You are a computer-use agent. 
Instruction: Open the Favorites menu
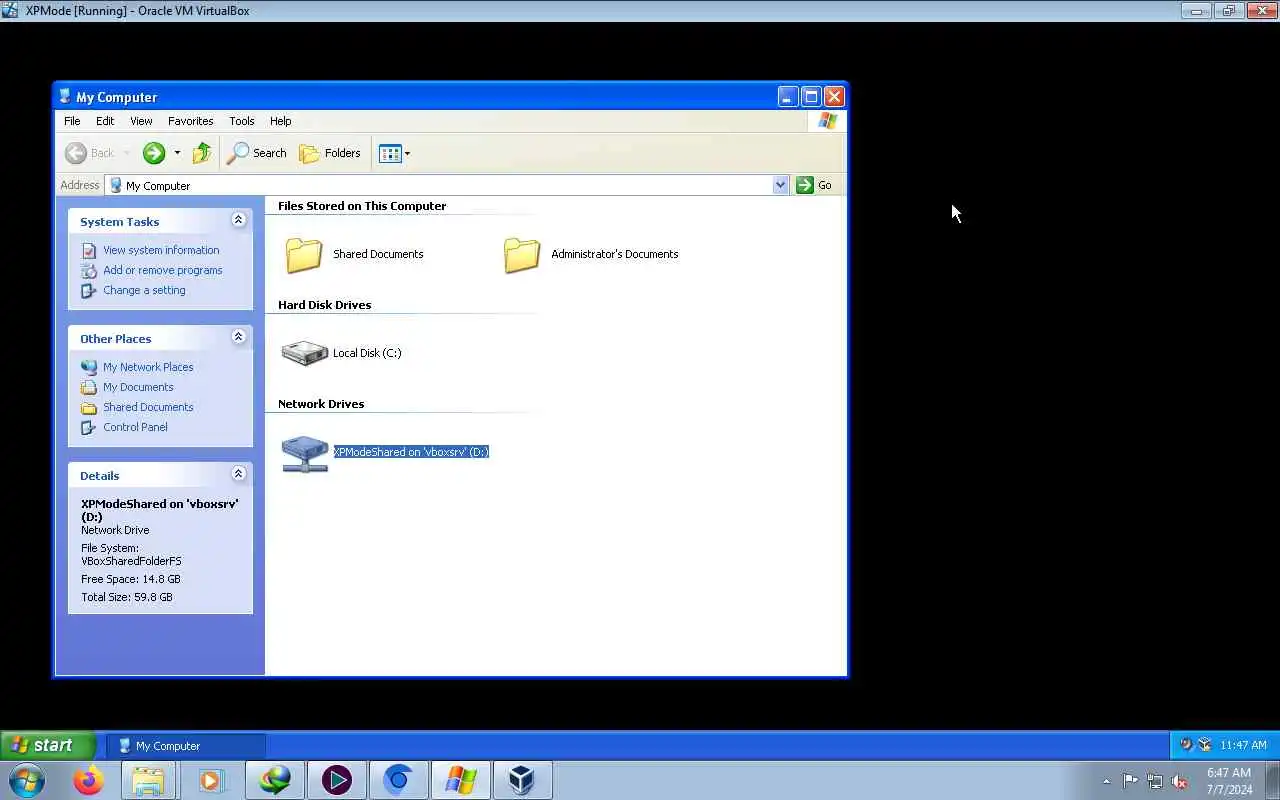pyautogui.click(x=190, y=121)
